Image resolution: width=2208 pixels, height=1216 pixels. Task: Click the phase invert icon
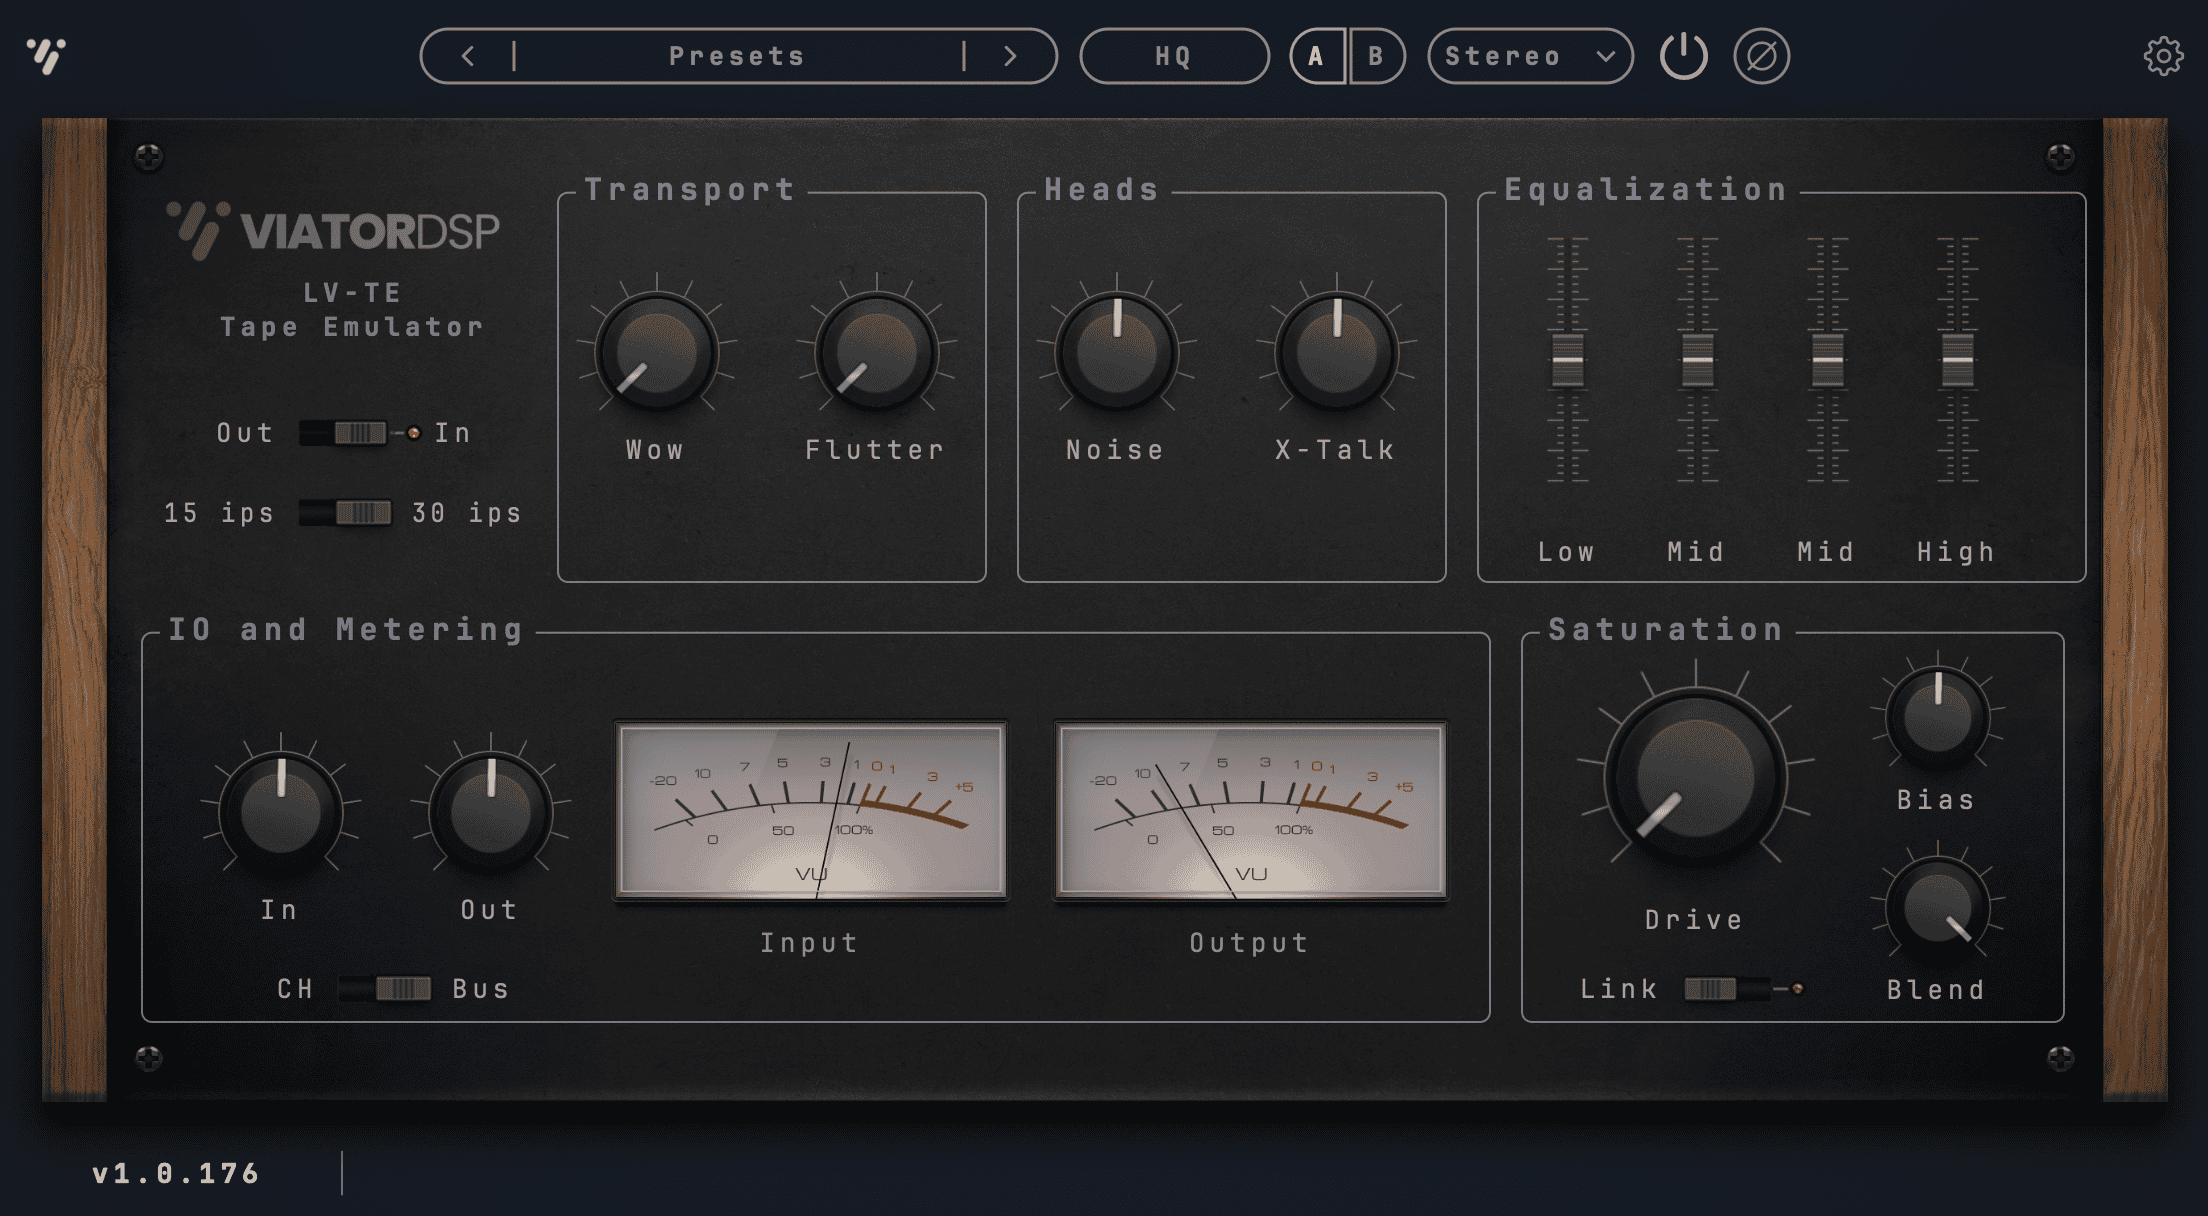(x=1761, y=56)
